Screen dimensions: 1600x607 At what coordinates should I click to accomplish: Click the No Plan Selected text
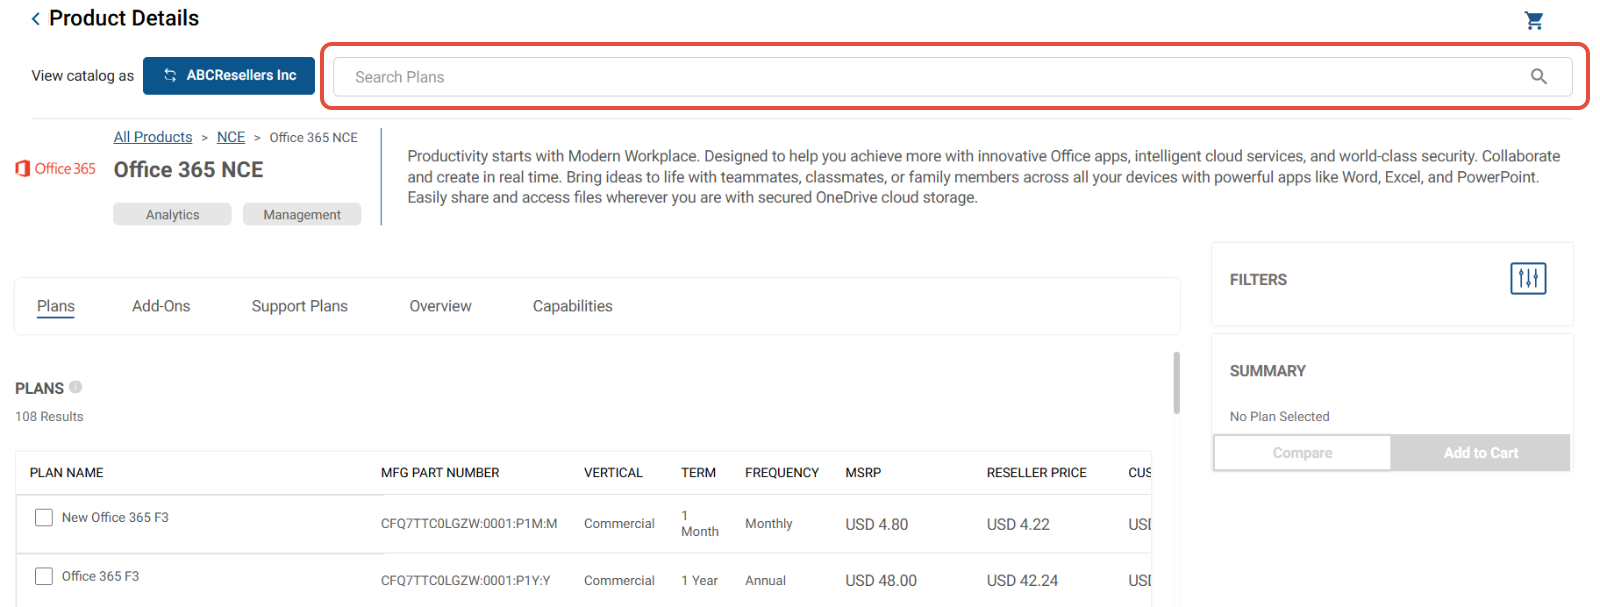1280,417
